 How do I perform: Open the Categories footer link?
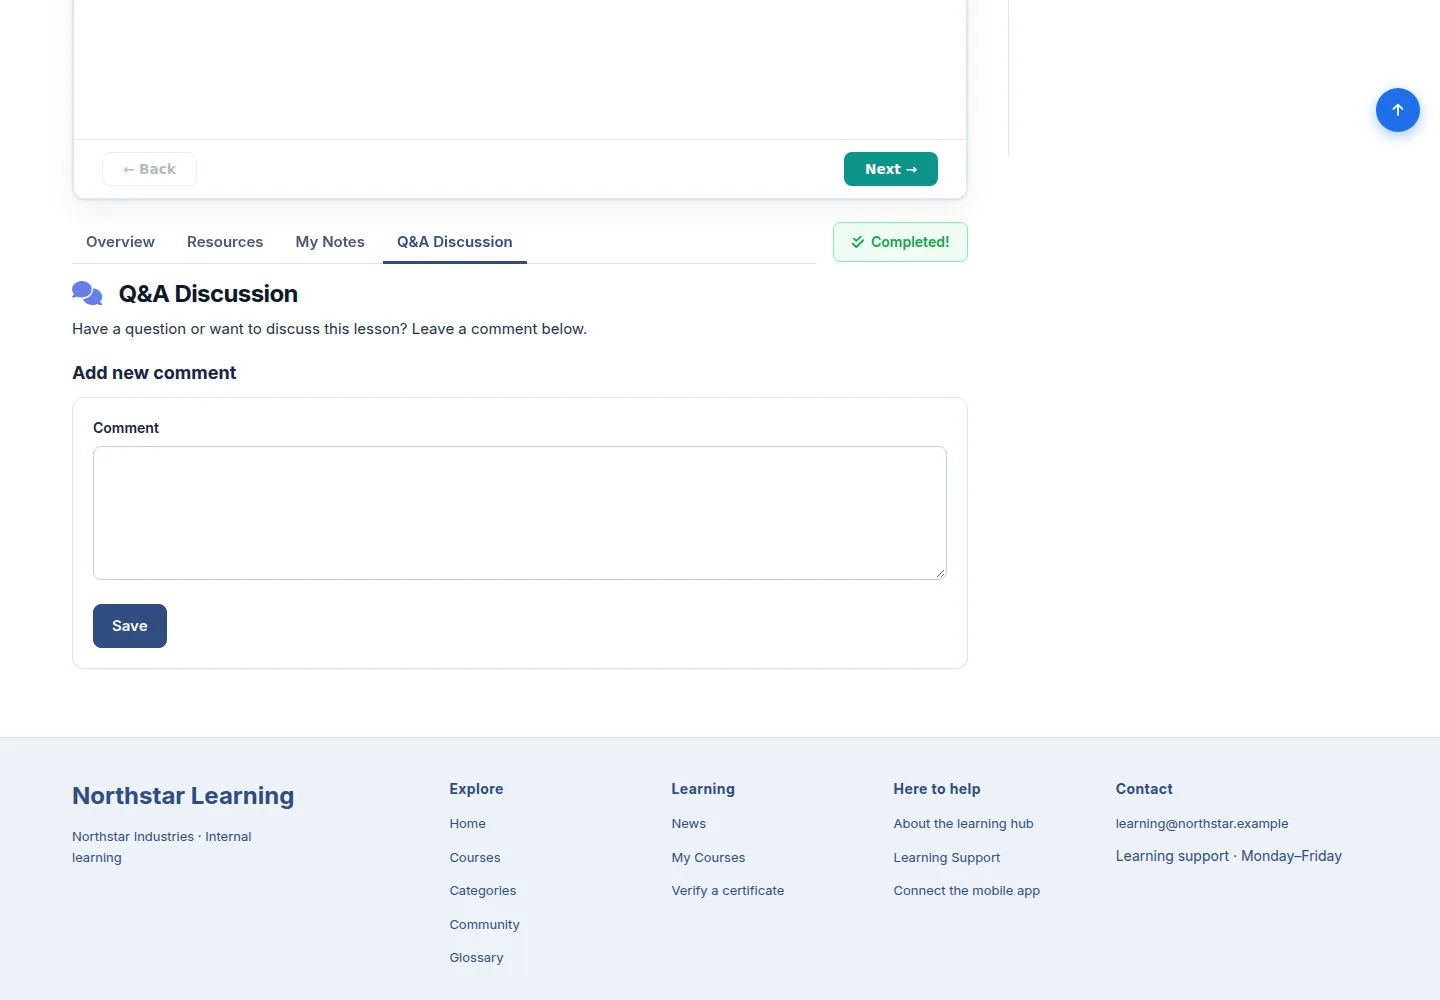483,891
